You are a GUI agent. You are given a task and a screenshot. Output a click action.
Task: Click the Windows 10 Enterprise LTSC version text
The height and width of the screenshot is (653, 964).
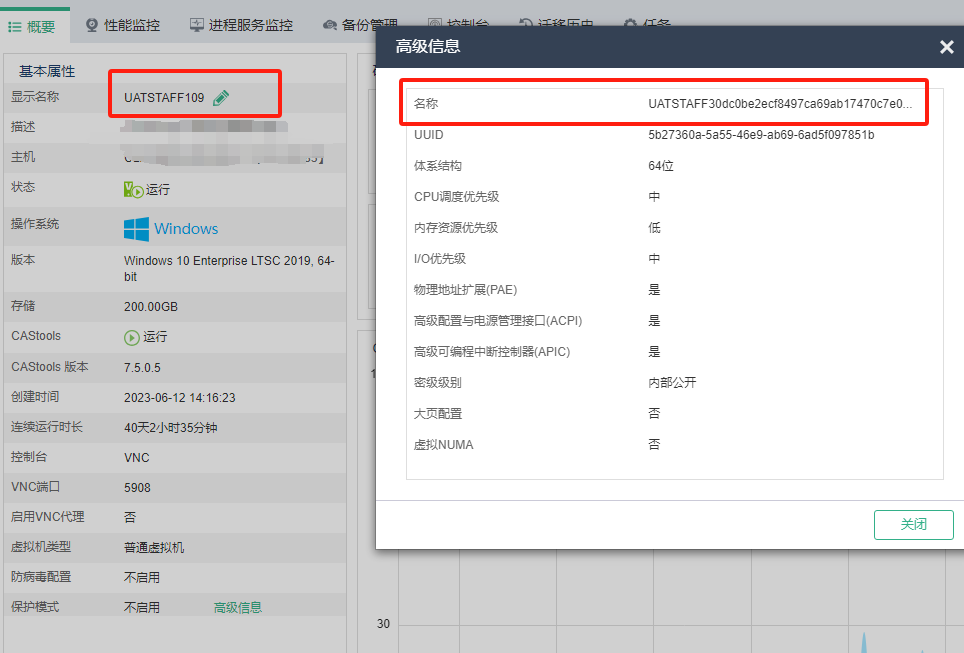point(229,269)
